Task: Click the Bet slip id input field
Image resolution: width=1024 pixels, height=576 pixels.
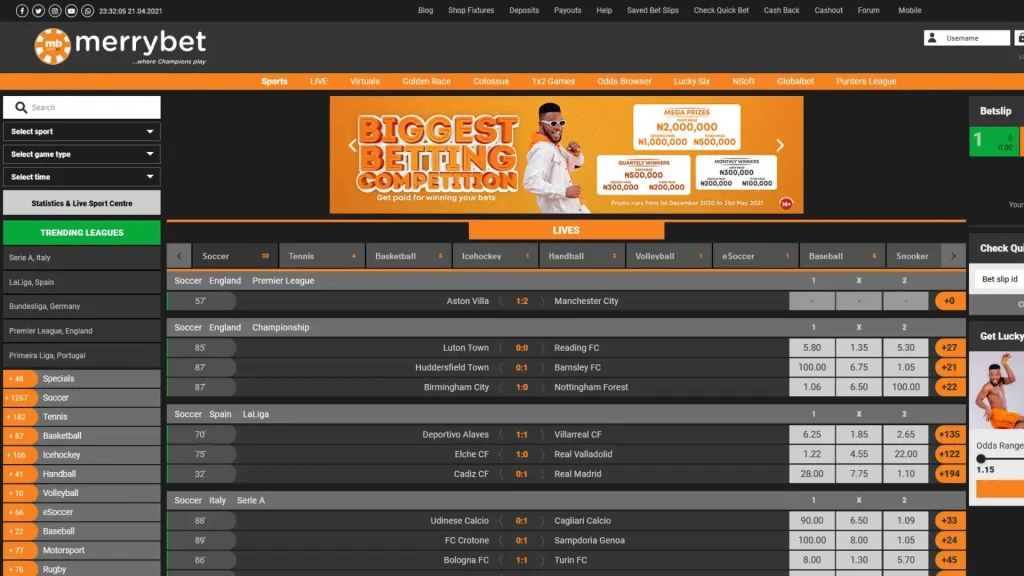Action: pyautogui.click(x=1000, y=279)
